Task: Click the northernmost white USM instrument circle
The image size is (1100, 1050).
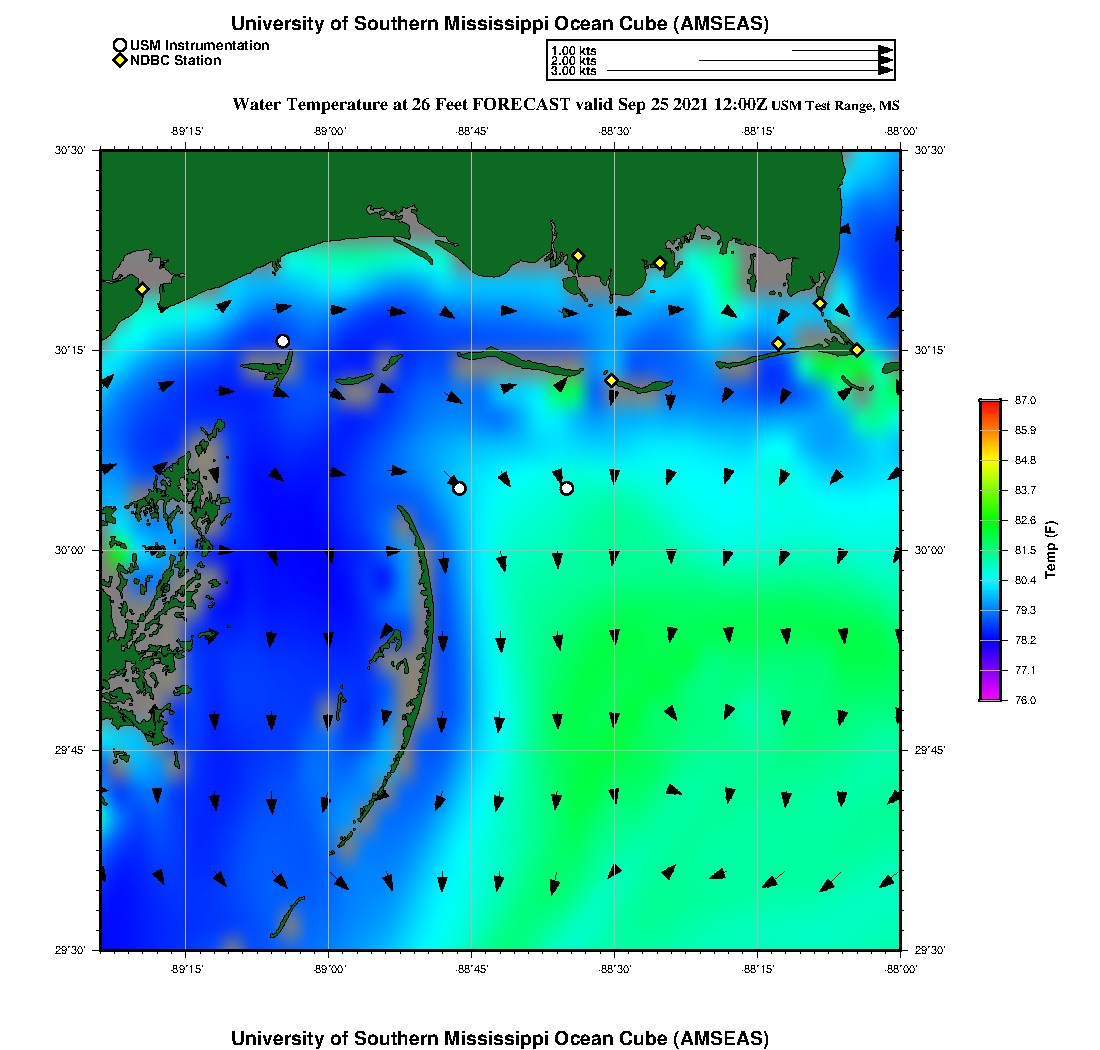Action: [x=283, y=341]
